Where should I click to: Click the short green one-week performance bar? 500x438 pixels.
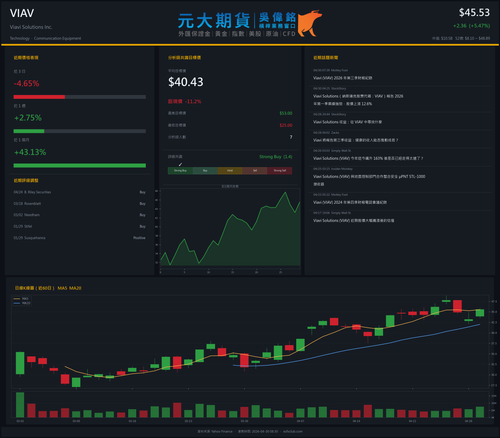point(29,131)
